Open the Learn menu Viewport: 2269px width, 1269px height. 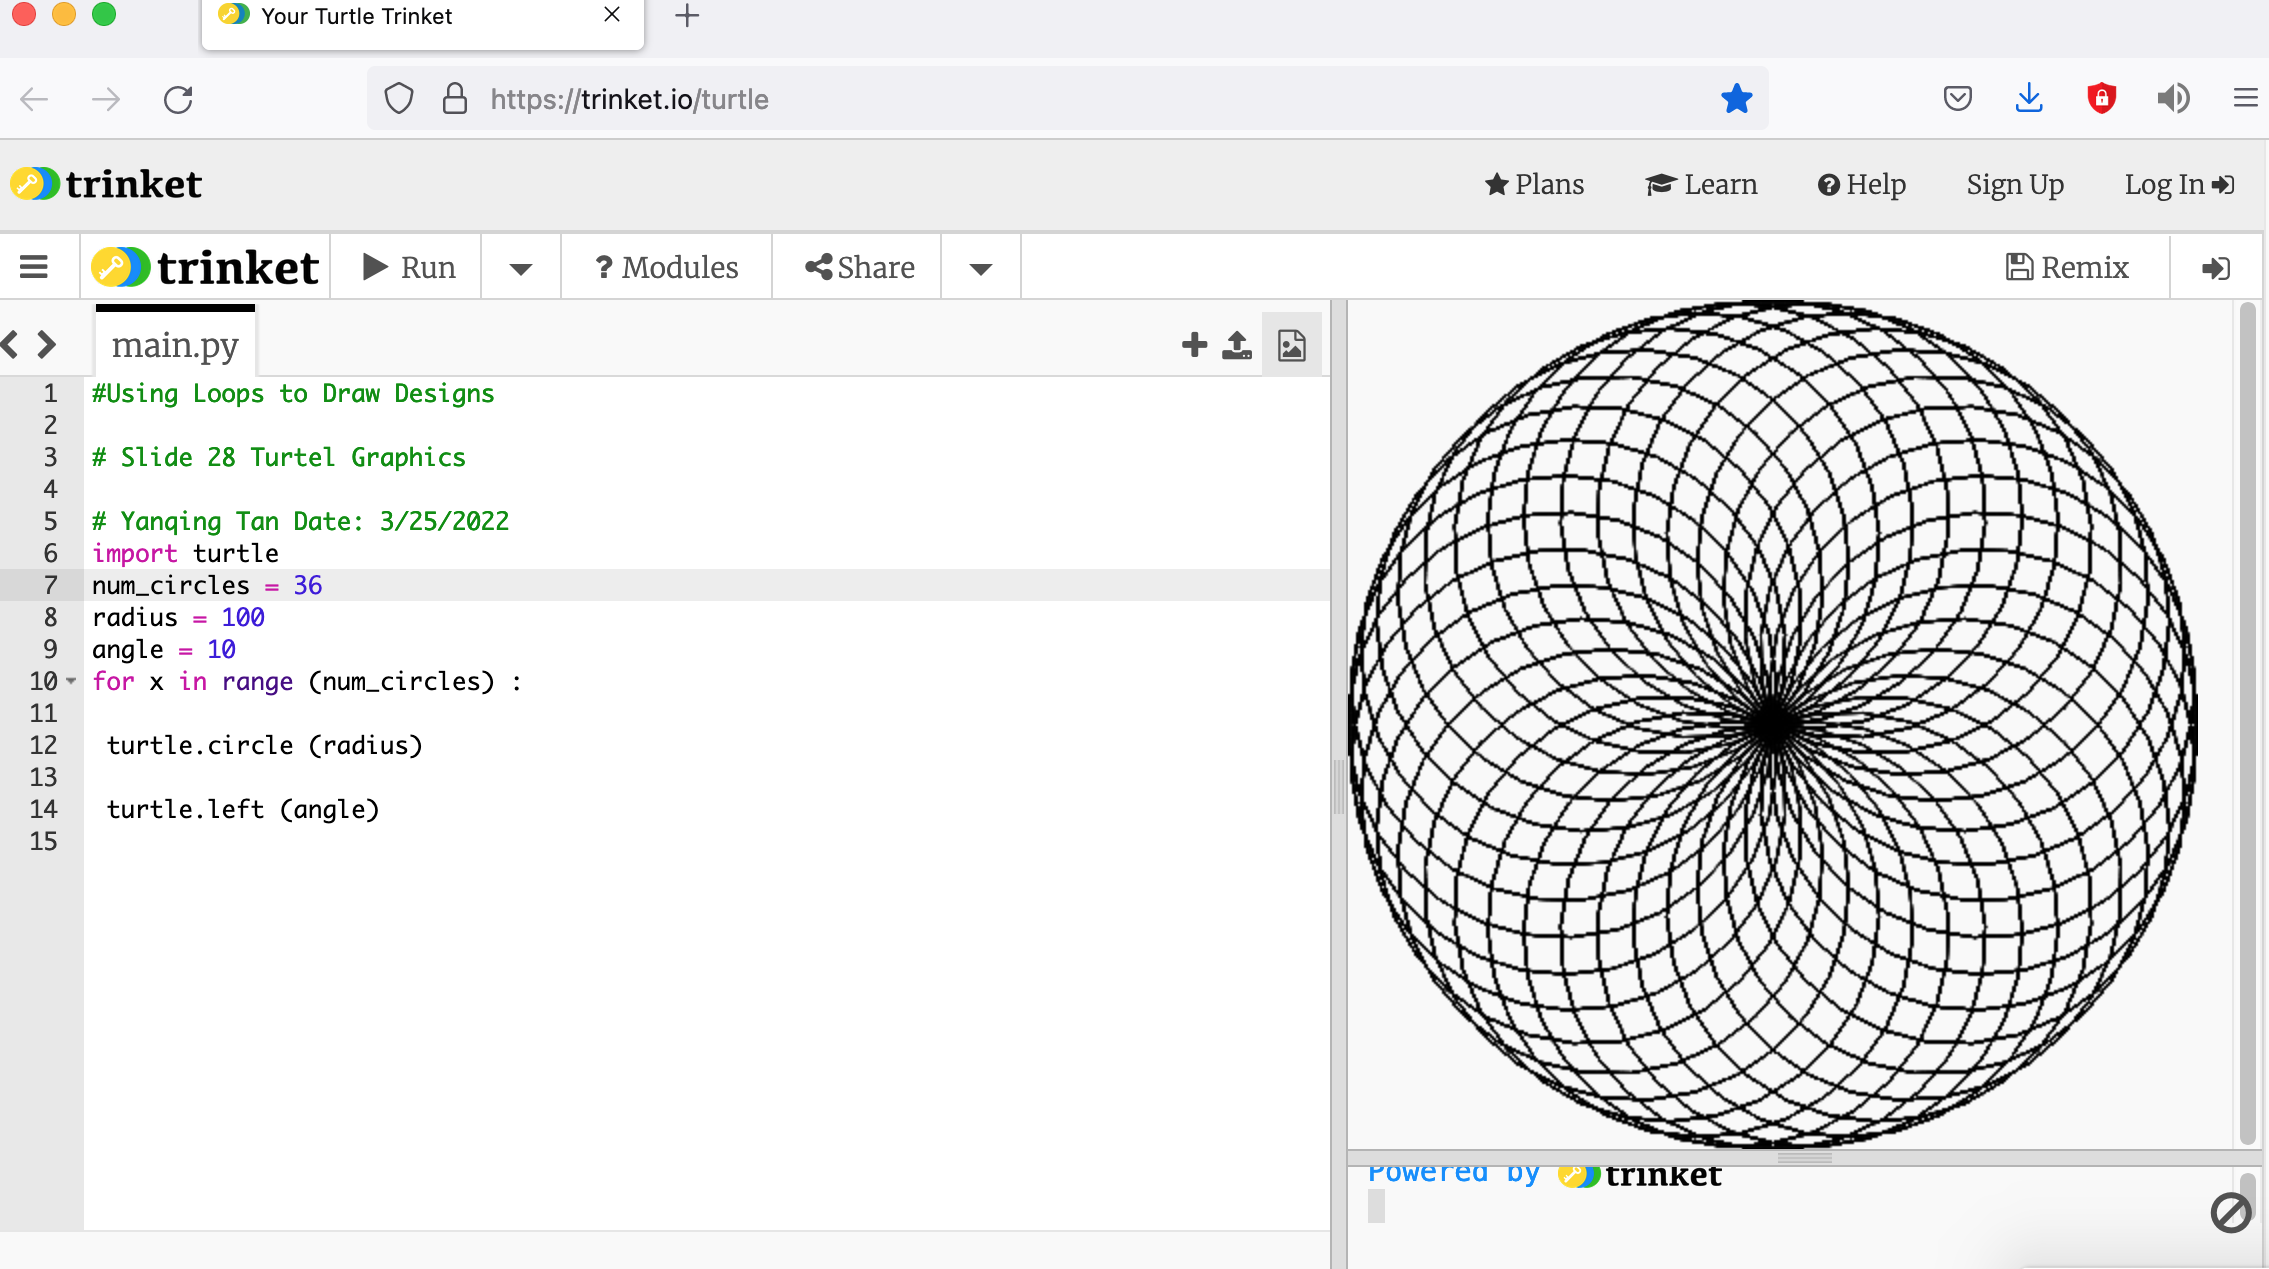(x=1701, y=184)
